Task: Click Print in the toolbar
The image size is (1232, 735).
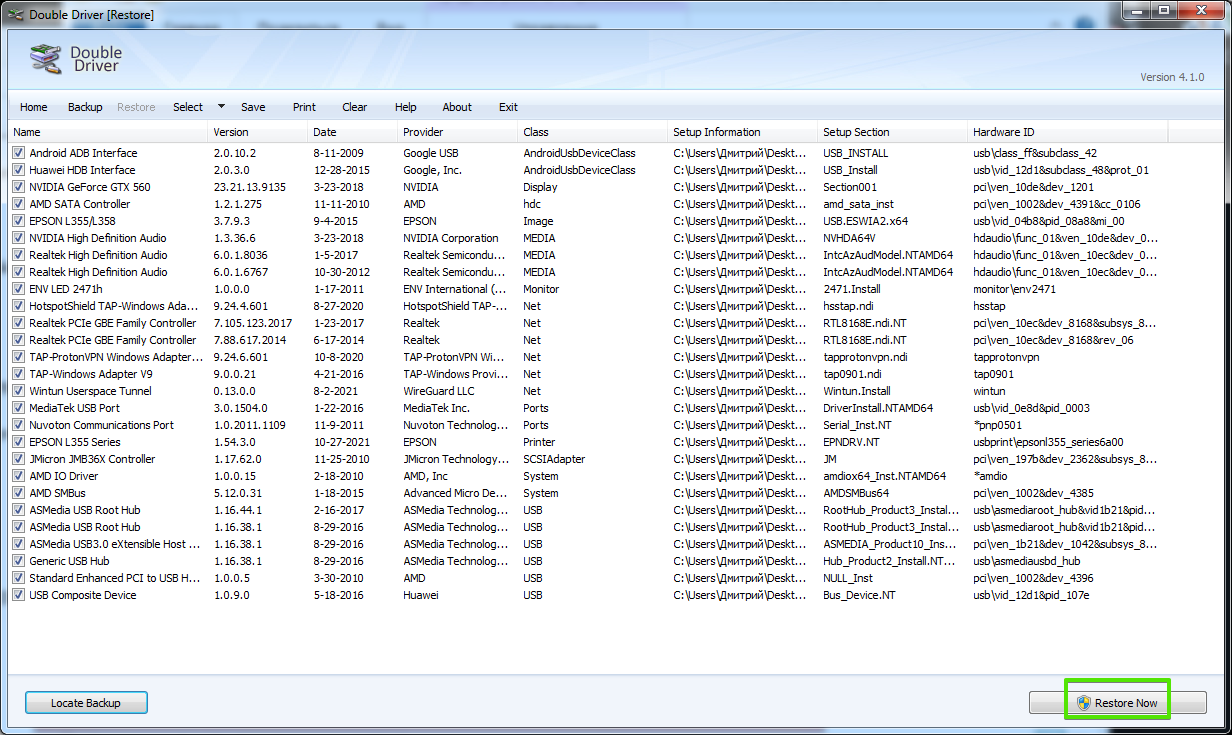Action: [x=304, y=107]
